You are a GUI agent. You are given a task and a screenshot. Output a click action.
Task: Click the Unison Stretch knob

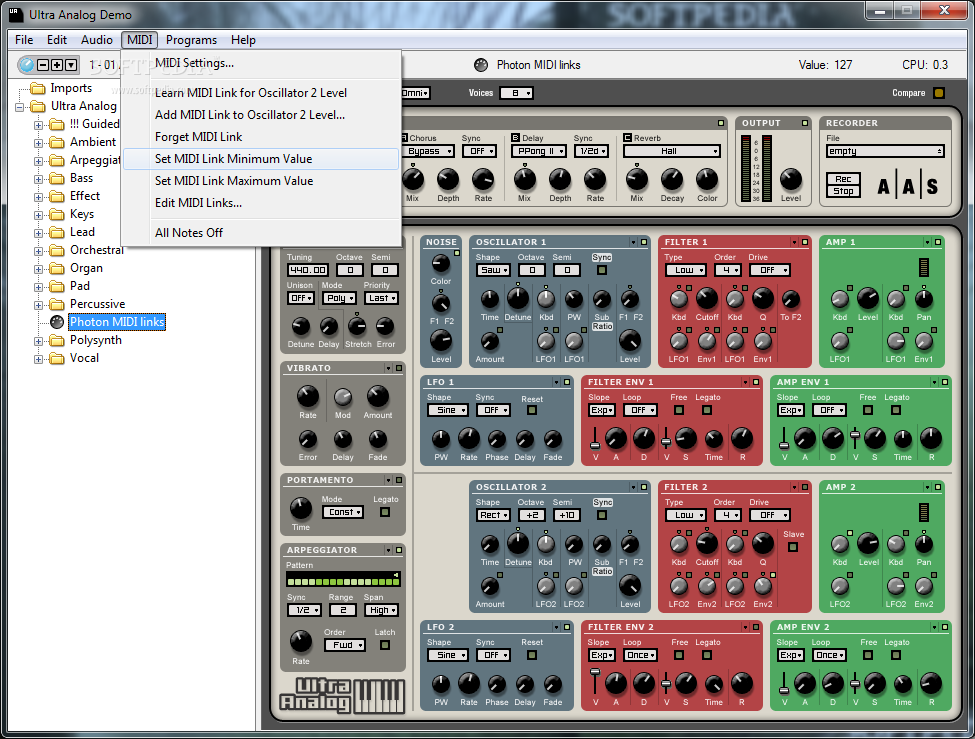[x=357, y=326]
